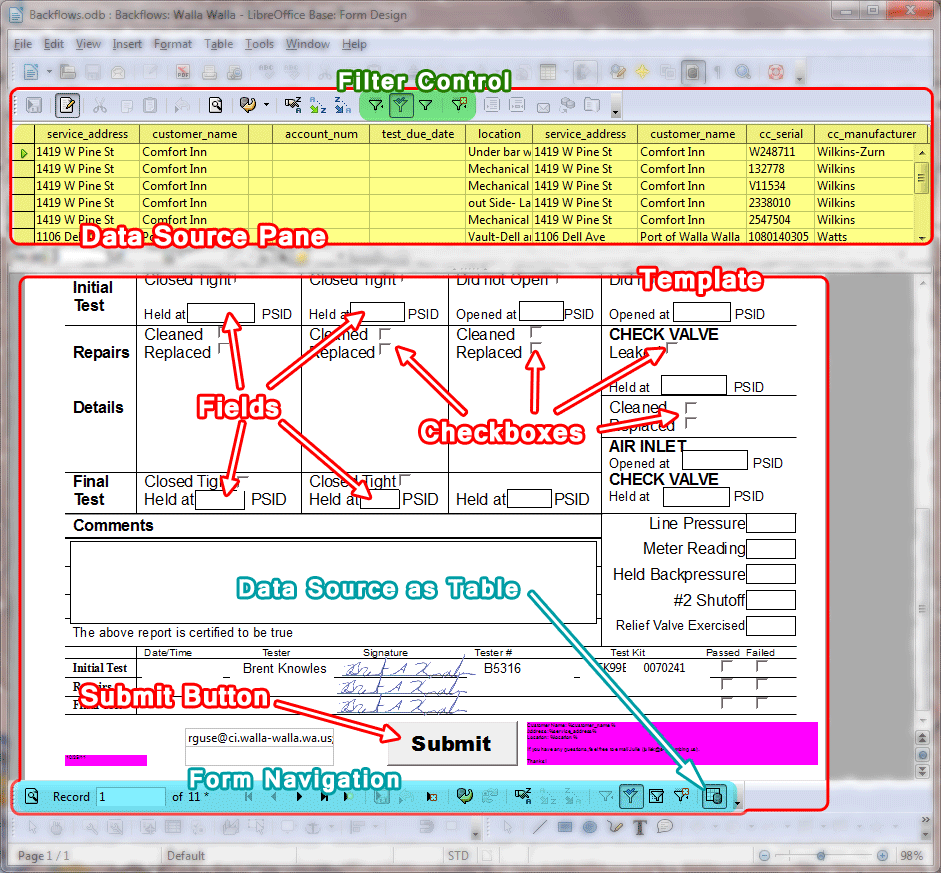Expand the form navigation toolbar options arrow
Viewport: 941px width, 873px height.
coord(737,803)
